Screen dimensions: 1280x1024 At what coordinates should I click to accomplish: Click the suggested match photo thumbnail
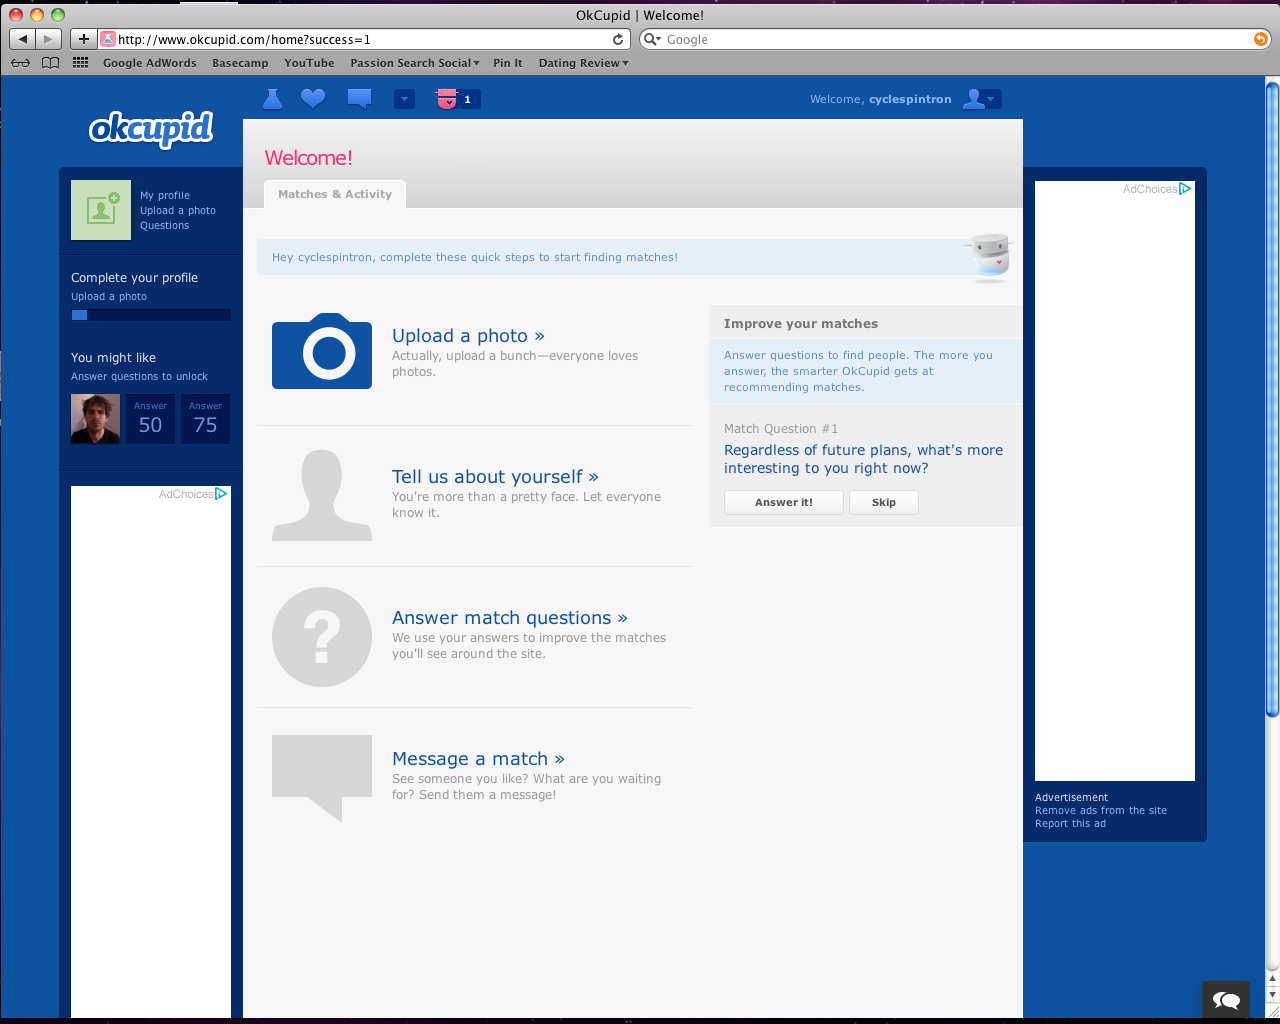(96, 419)
